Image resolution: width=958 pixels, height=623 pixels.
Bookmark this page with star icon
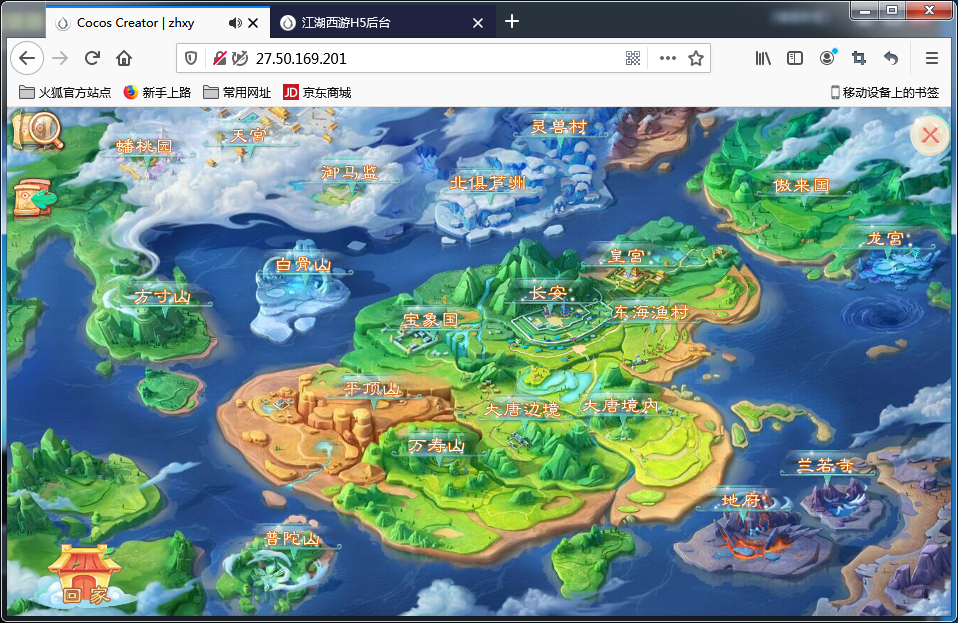pos(695,58)
